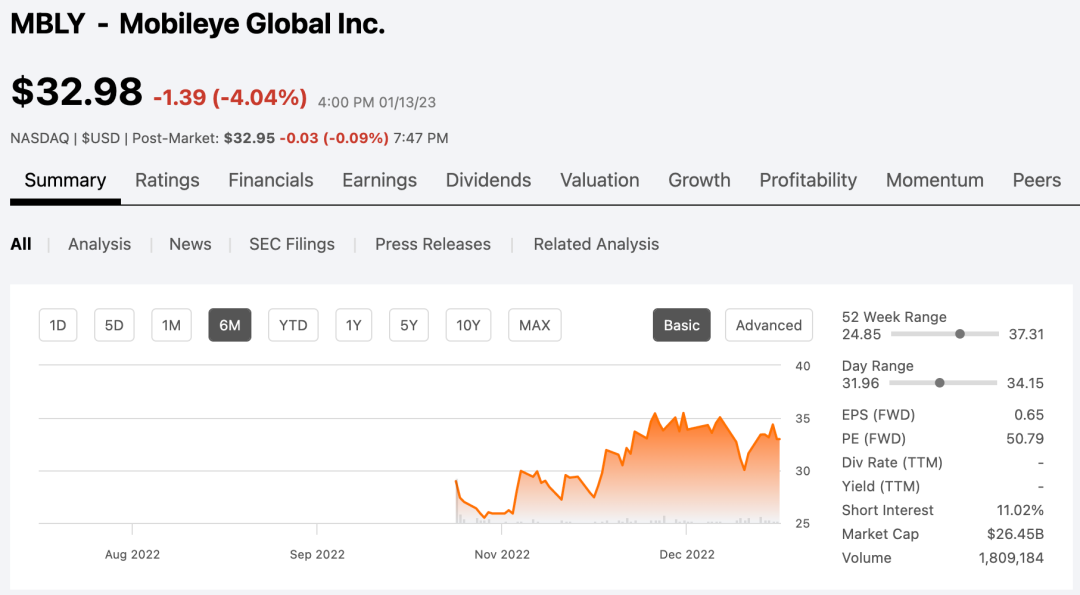Select the Momentum tab
Screen dimensions: 1080x595
click(934, 181)
